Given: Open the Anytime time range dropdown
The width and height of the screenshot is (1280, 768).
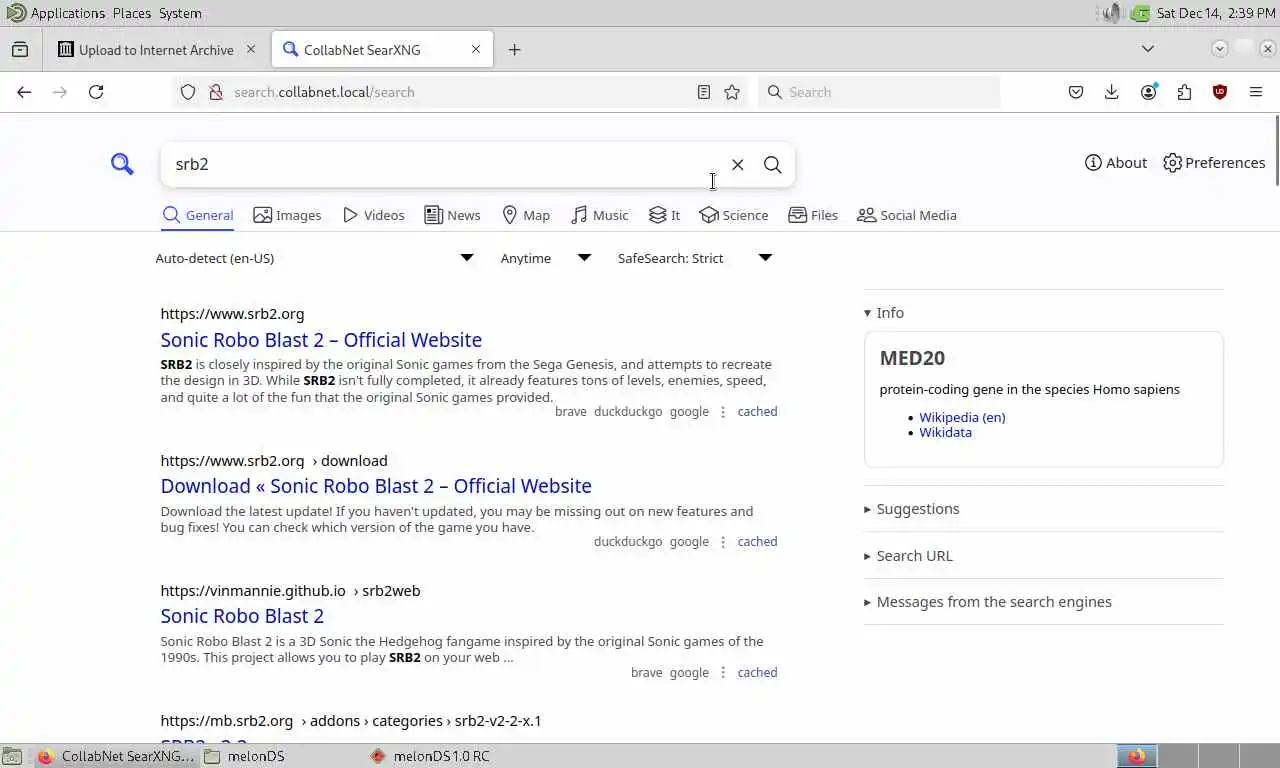Looking at the screenshot, I should pyautogui.click(x=546, y=258).
